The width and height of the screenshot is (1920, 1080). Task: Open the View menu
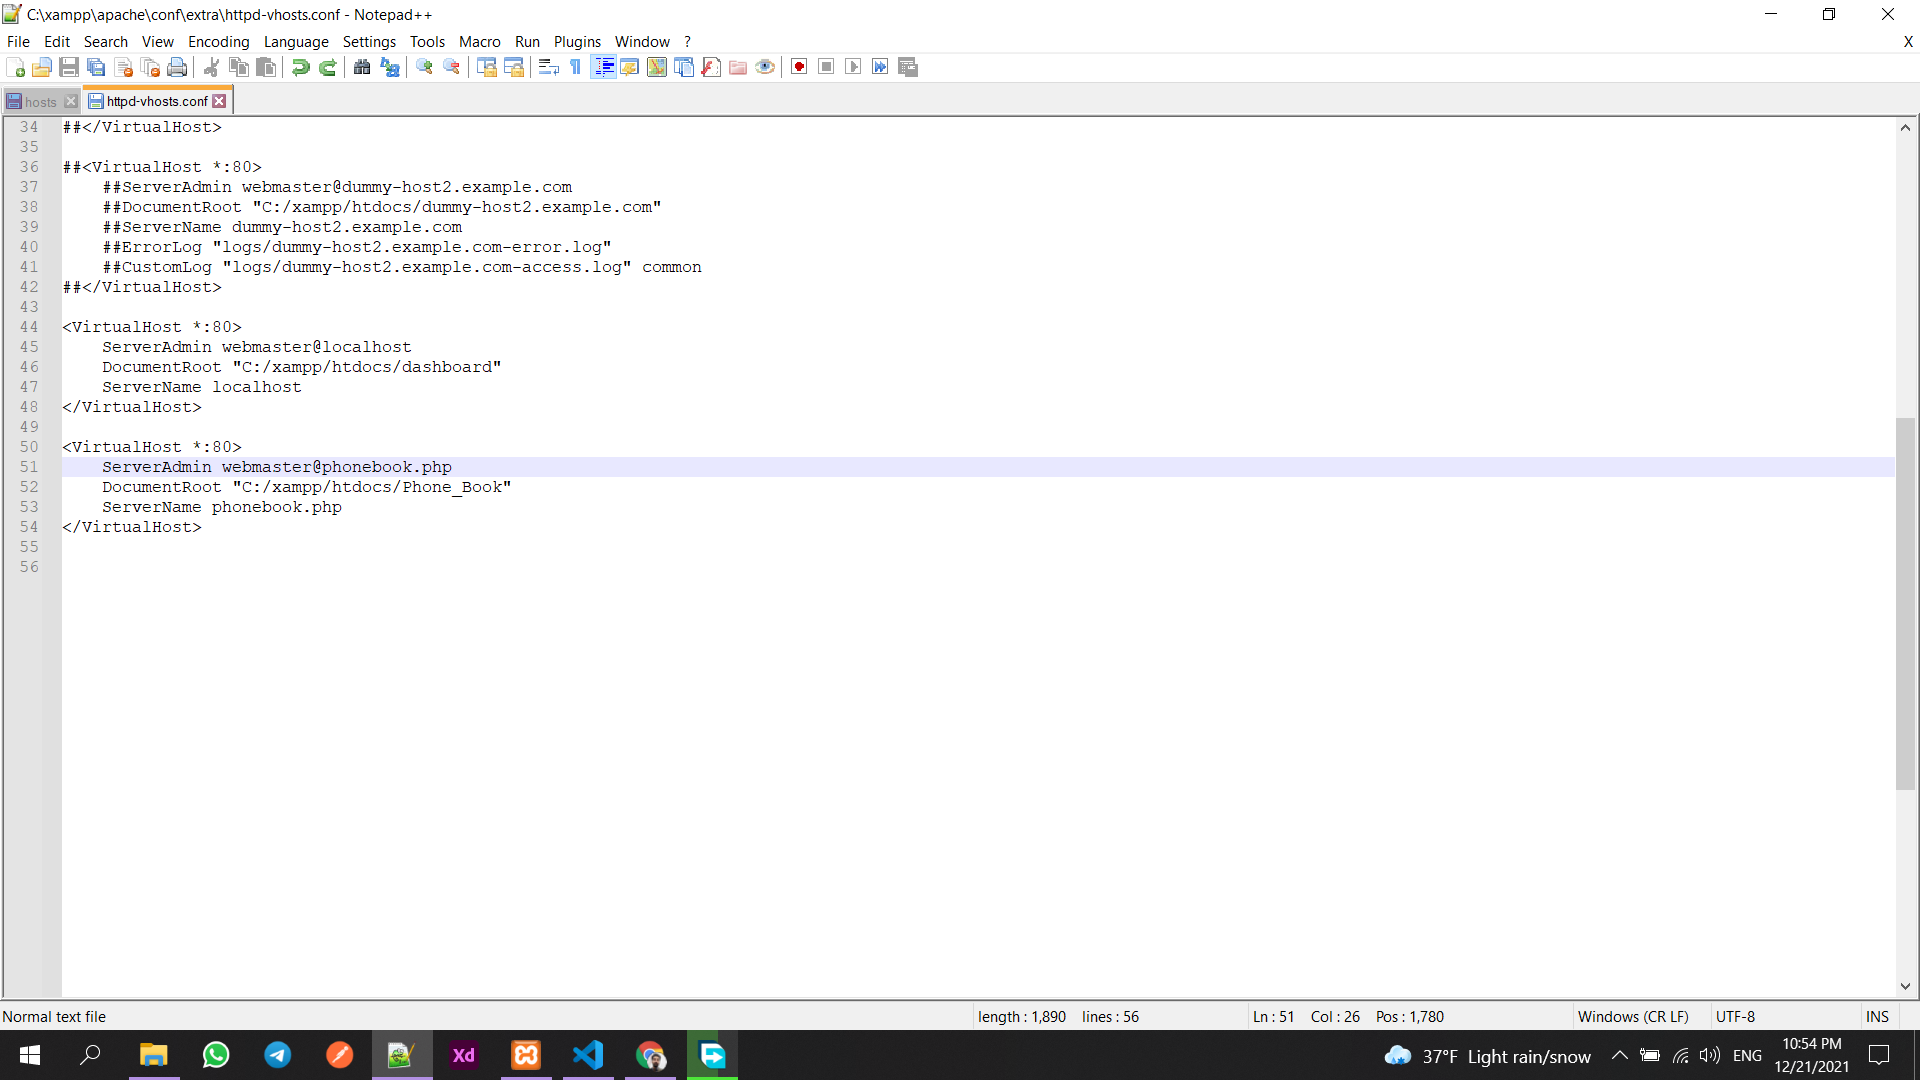point(157,41)
